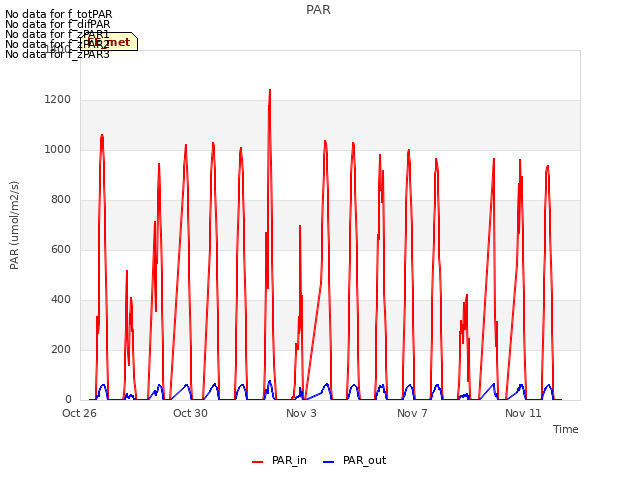Click the blue PAR_out legend swatch

(x=329, y=462)
